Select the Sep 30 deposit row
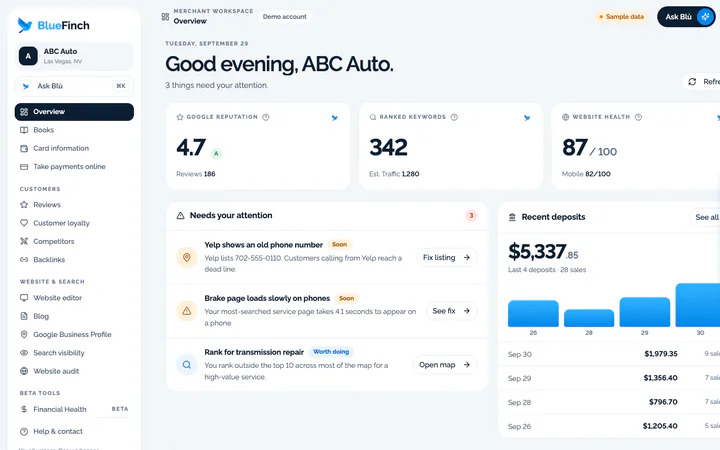720x450 pixels. [609, 354]
